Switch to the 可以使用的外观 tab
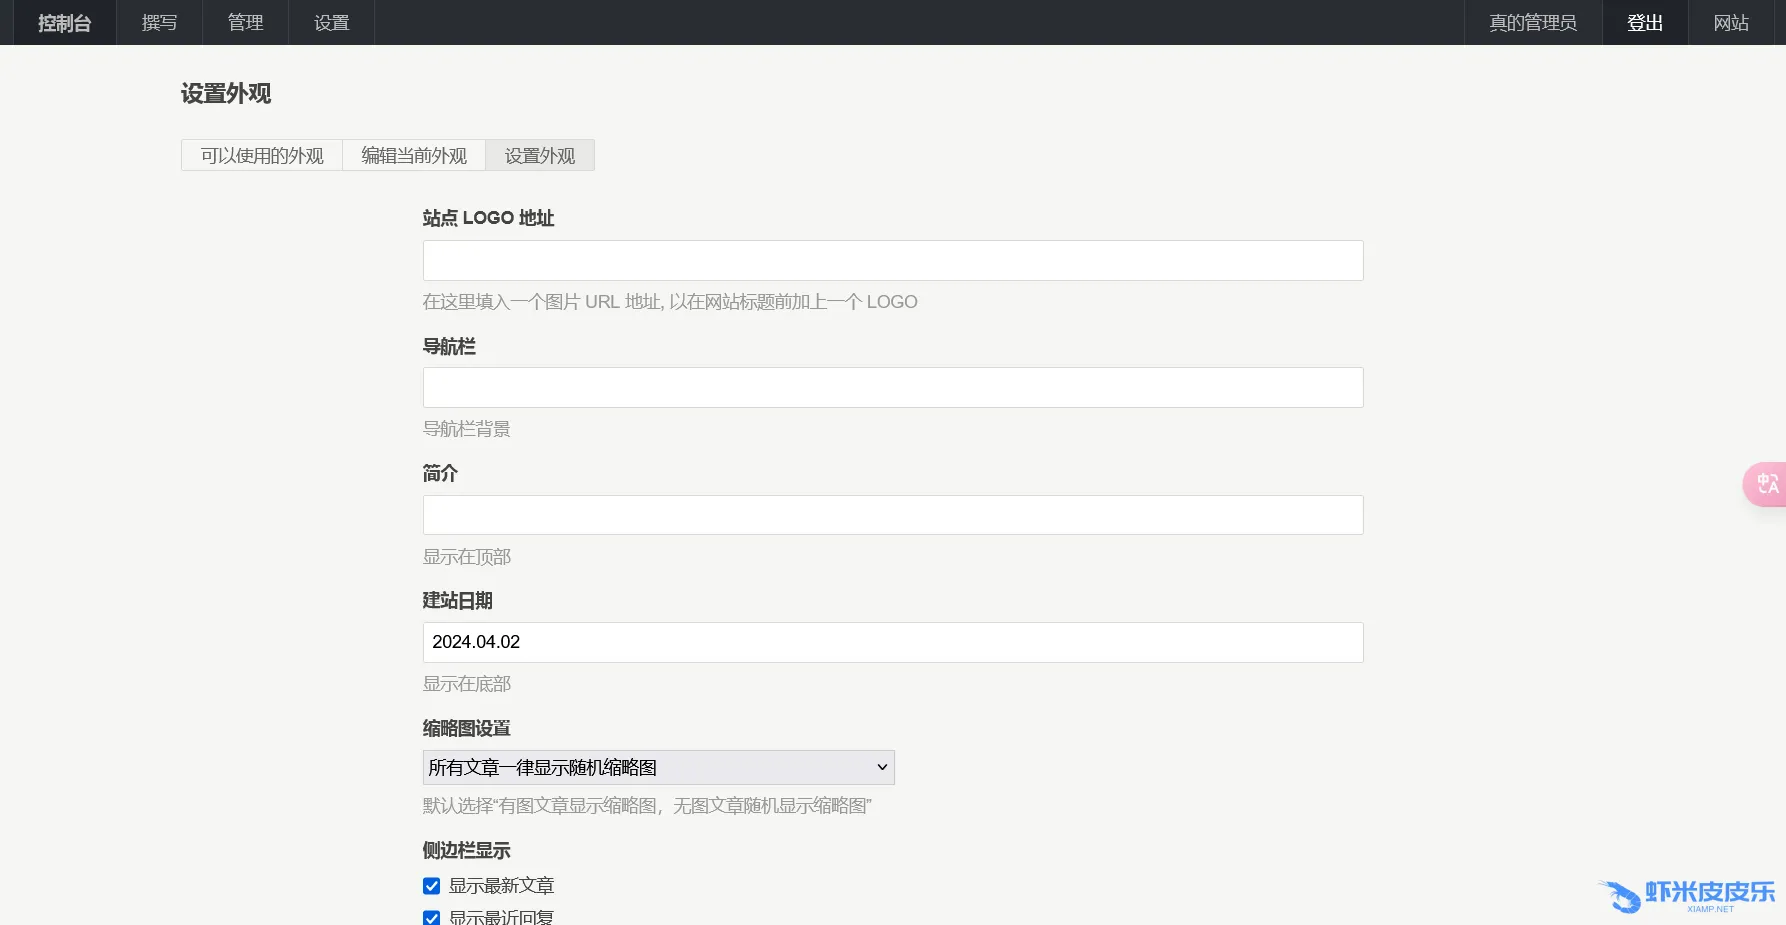This screenshot has width=1786, height=925. pyautogui.click(x=262, y=156)
